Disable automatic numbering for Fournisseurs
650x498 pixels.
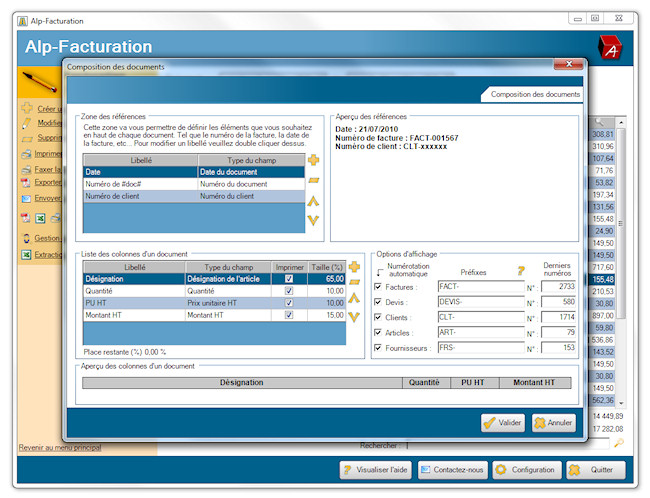(x=377, y=348)
